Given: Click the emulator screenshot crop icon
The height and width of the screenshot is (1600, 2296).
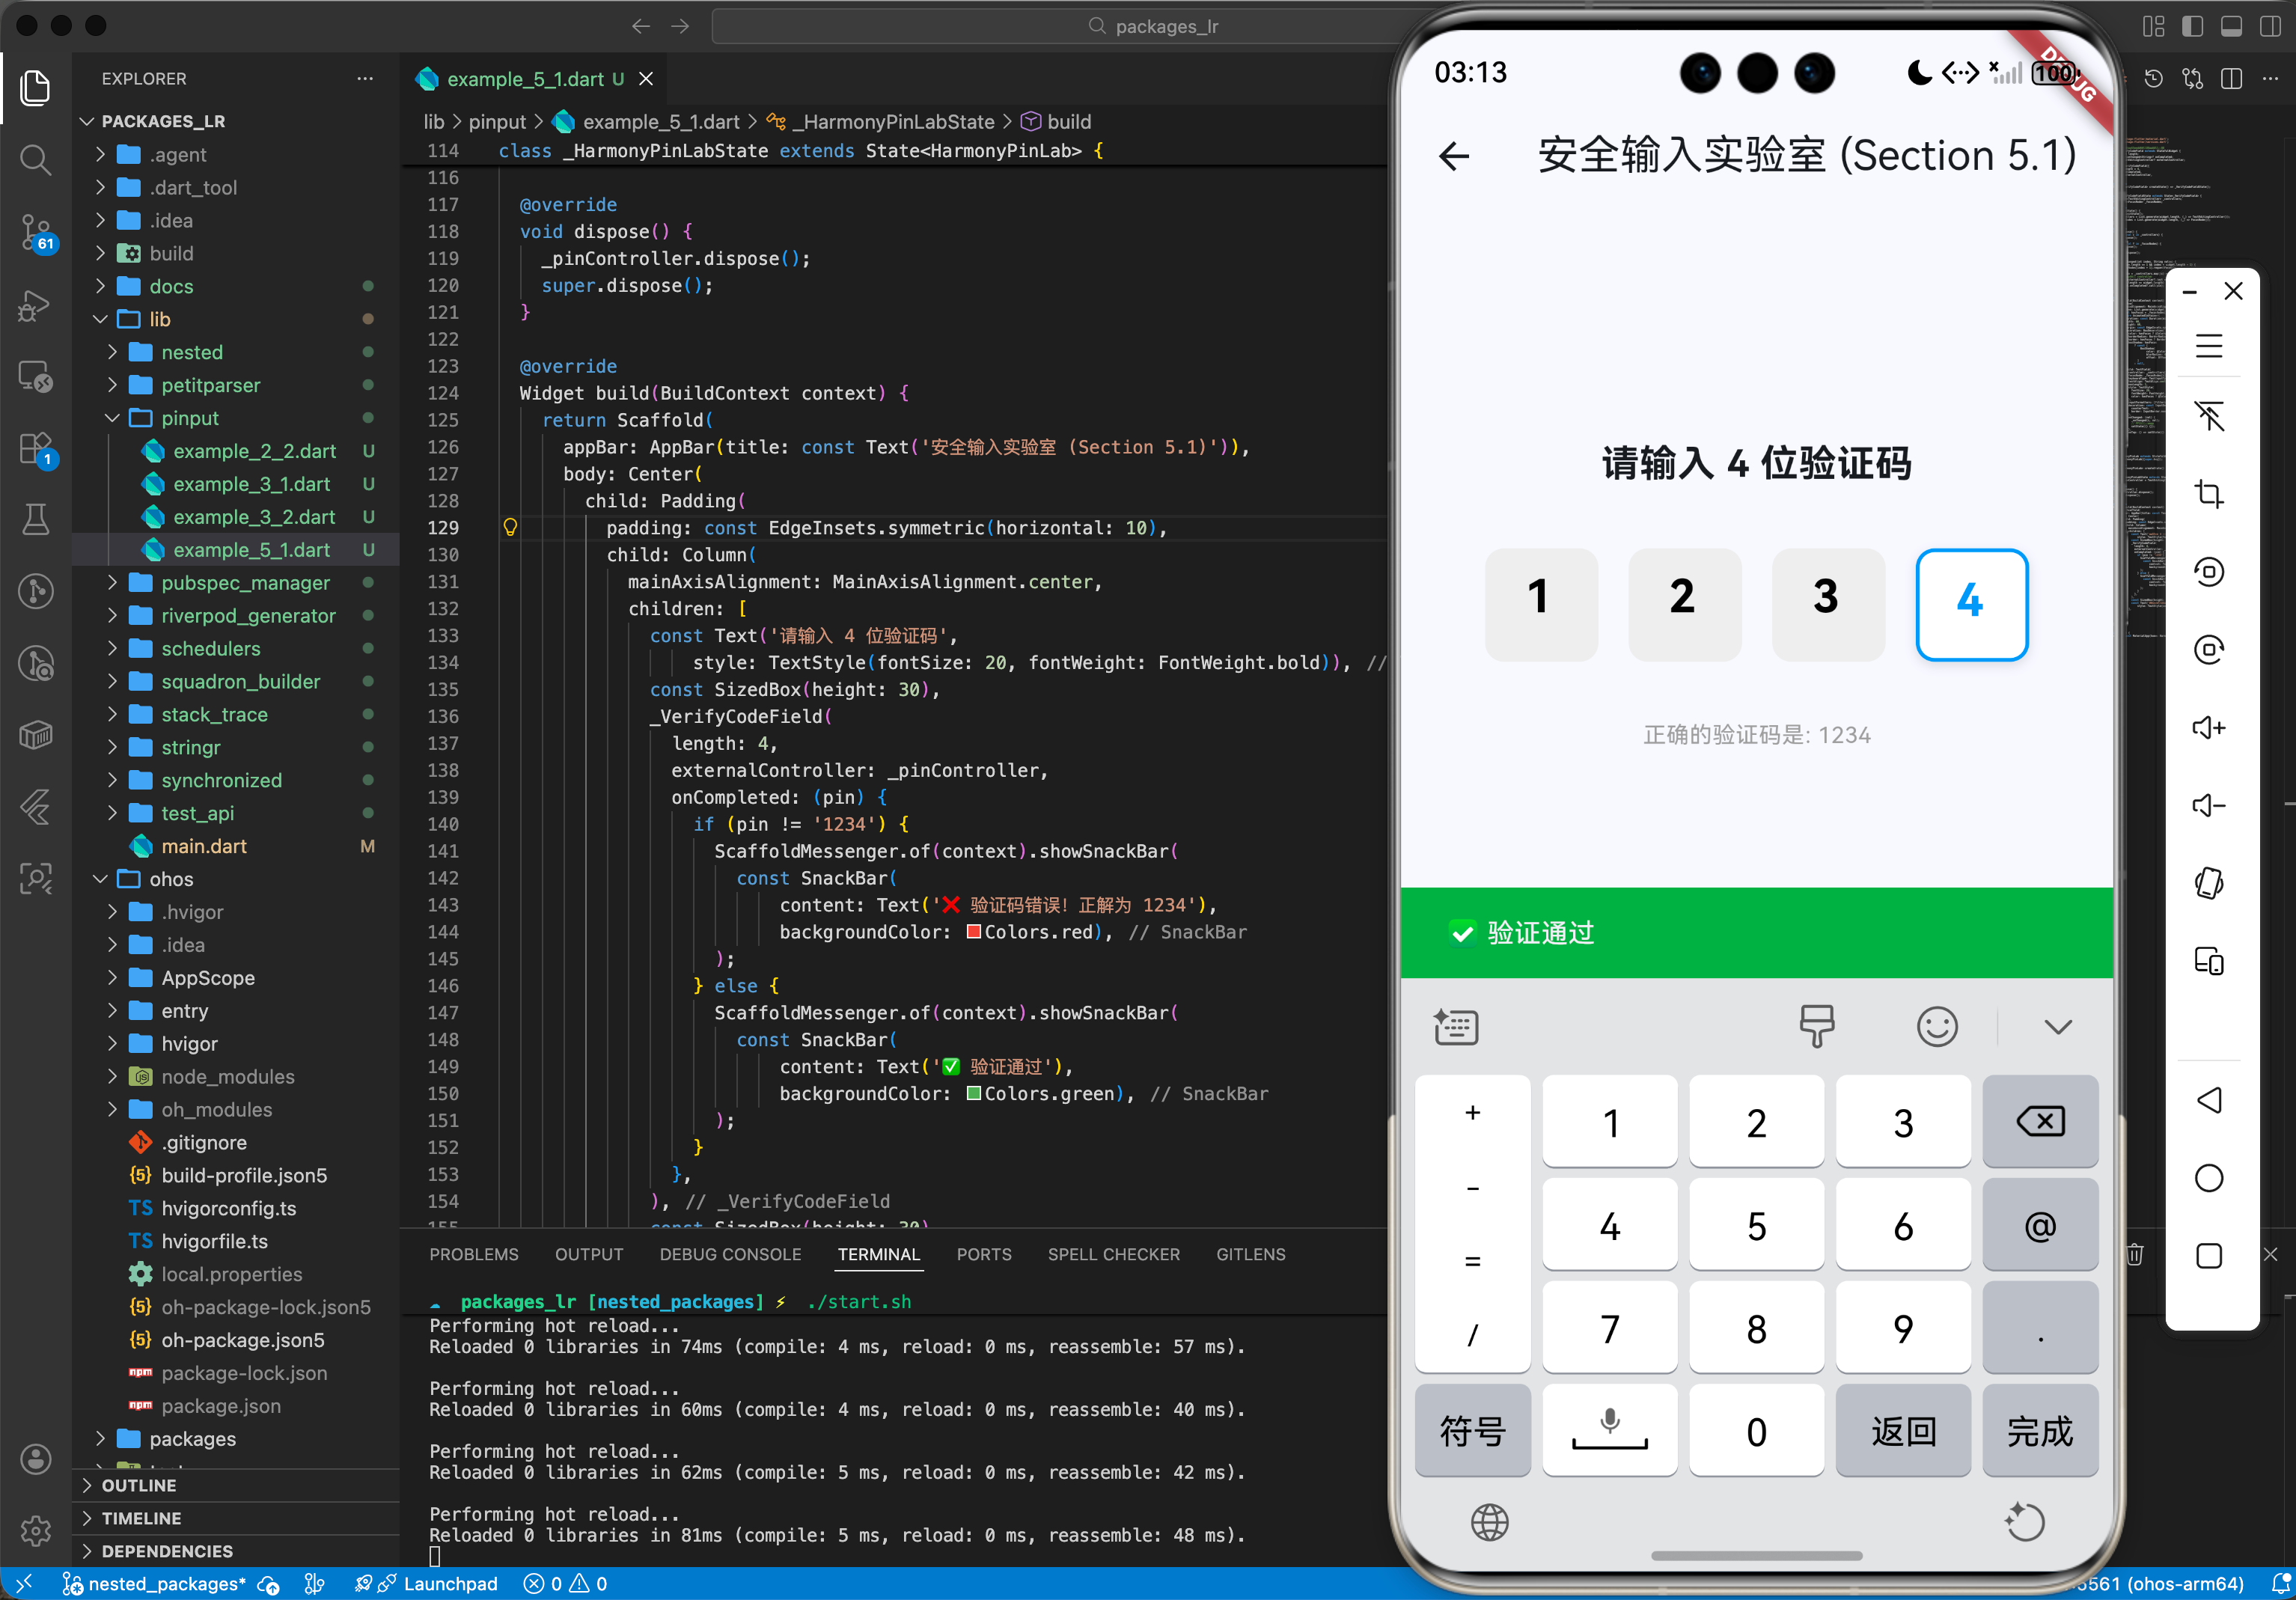Looking at the screenshot, I should pyautogui.click(x=2208, y=494).
